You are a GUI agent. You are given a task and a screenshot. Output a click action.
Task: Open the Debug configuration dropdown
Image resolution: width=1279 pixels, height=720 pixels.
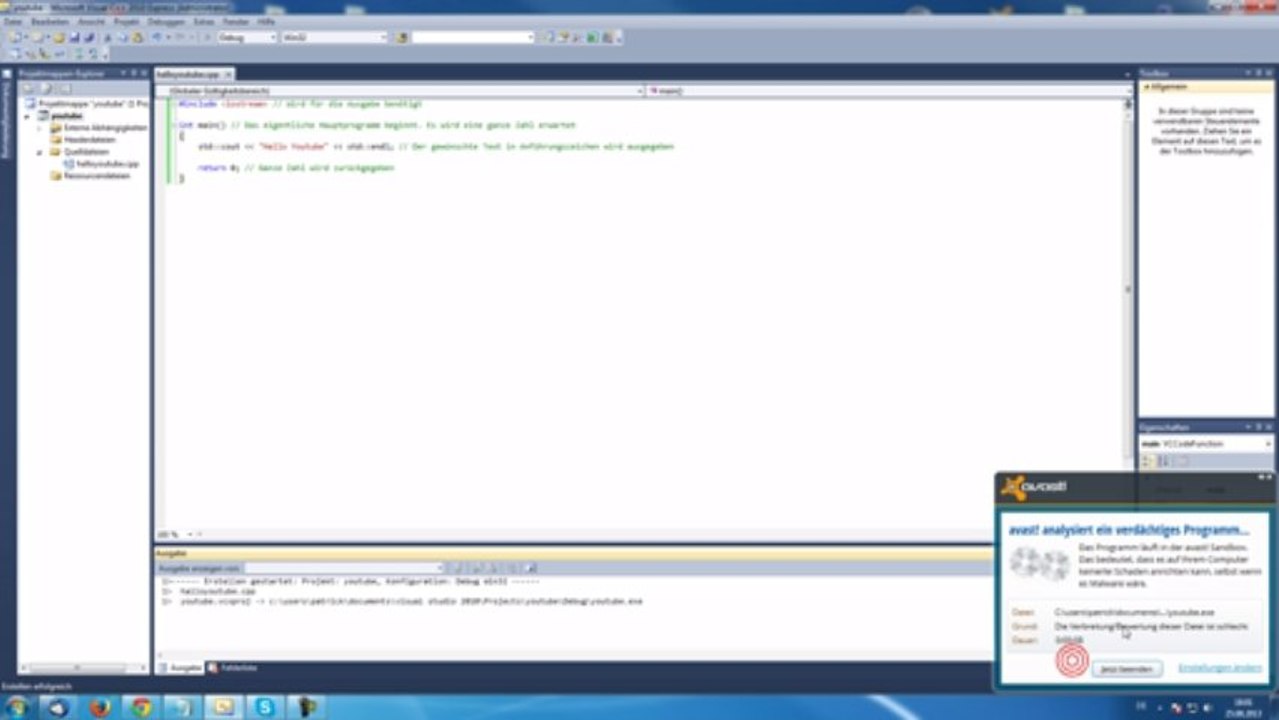[247, 38]
